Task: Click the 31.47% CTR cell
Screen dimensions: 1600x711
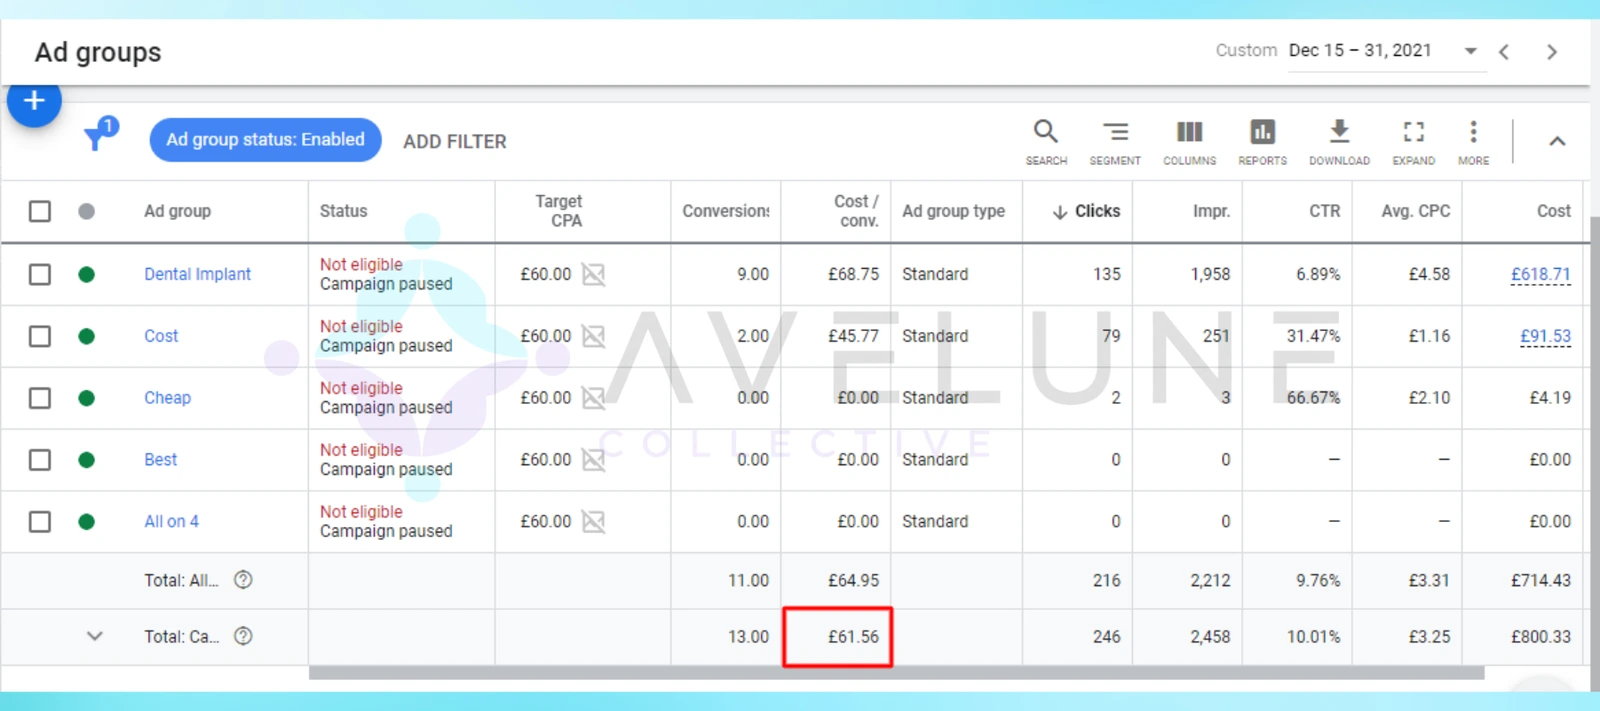Action: pyautogui.click(x=1313, y=336)
